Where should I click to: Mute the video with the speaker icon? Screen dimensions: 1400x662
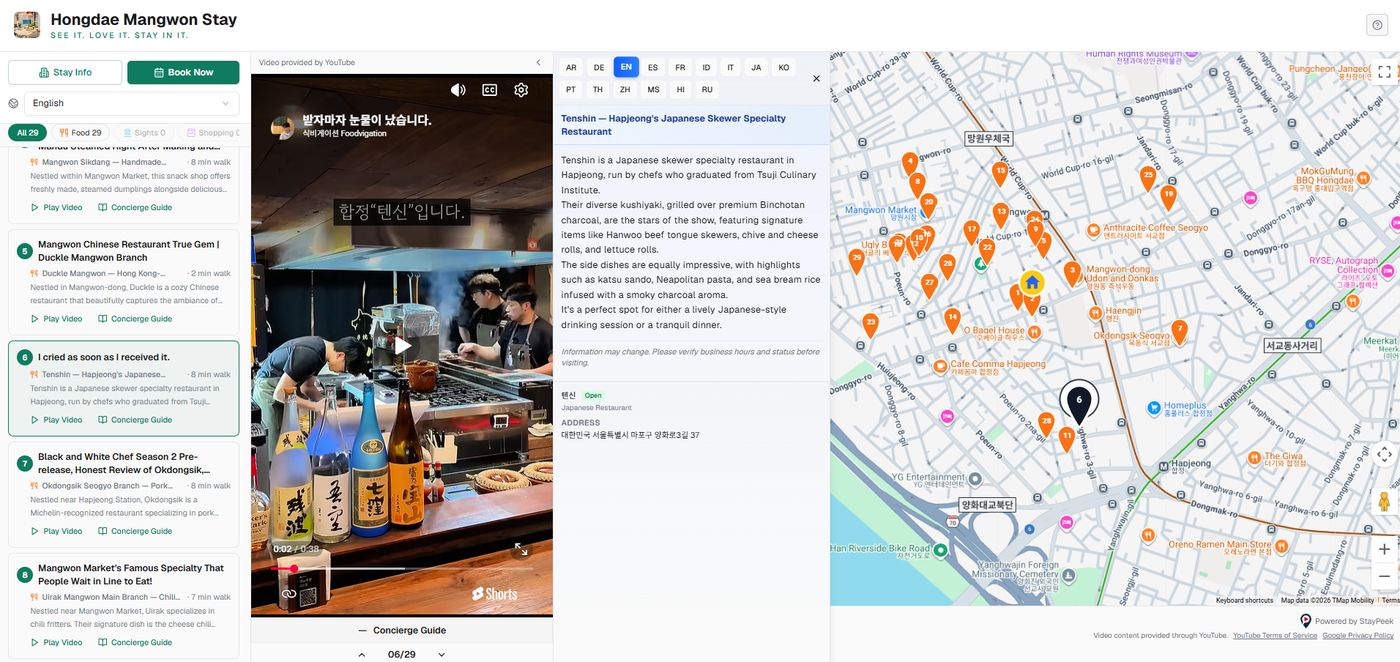(x=458, y=90)
